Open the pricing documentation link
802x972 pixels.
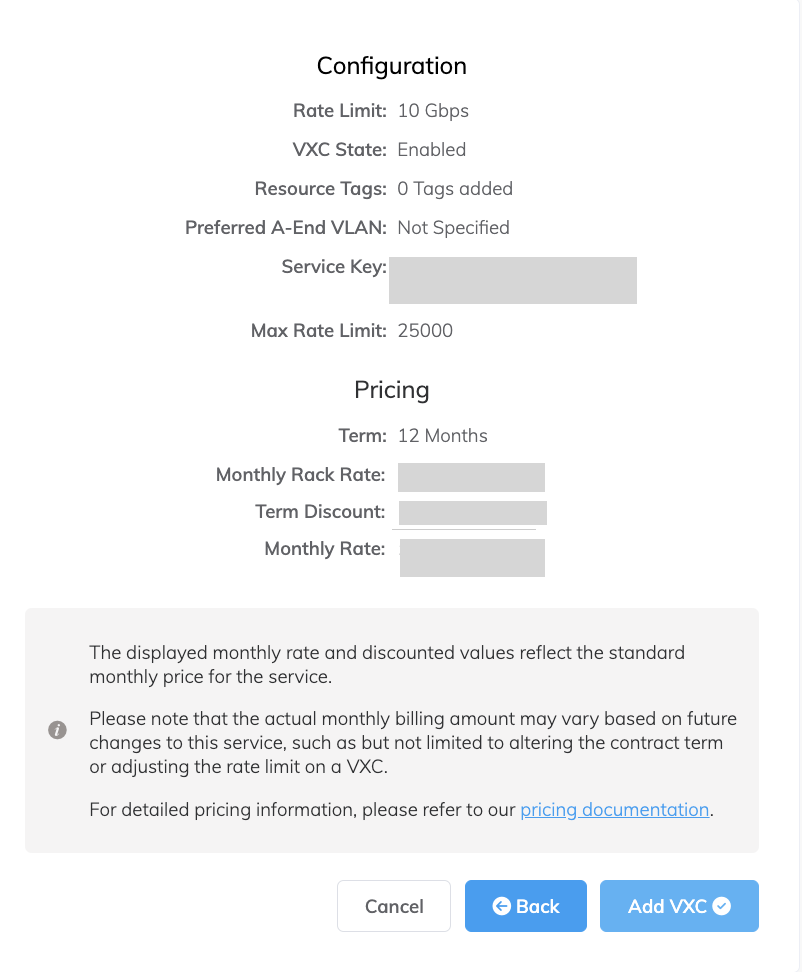[x=614, y=809]
